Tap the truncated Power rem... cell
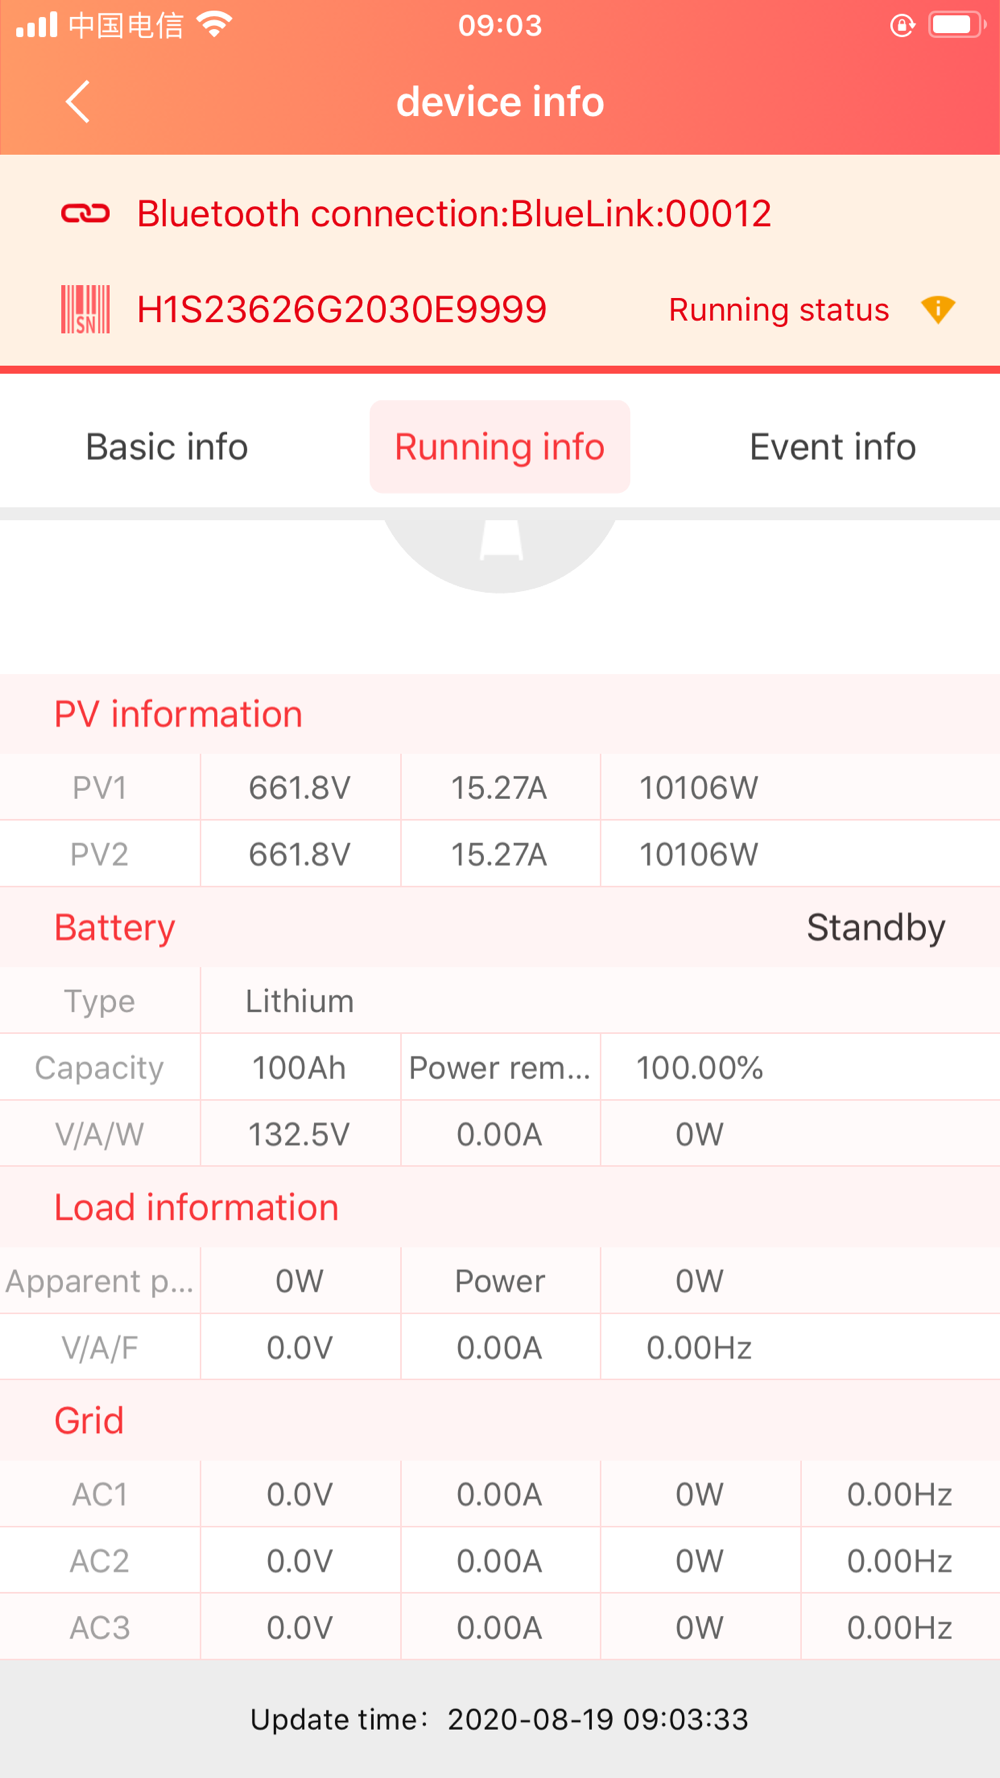Viewport: 1000px width, 1778px height. 500,1067
